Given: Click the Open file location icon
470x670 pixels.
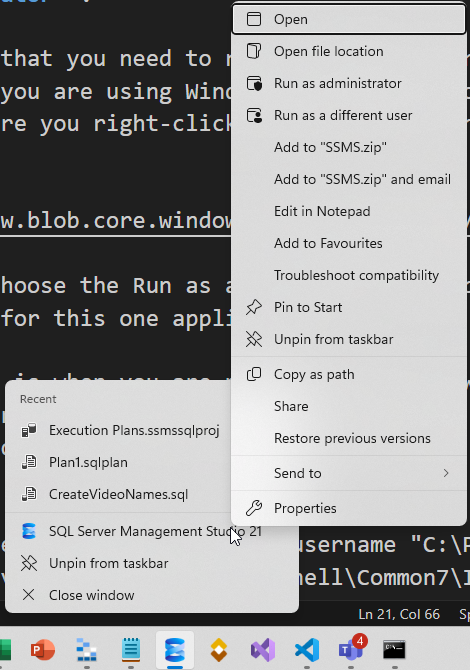Looking at the screenshot, I should [254, 51].
